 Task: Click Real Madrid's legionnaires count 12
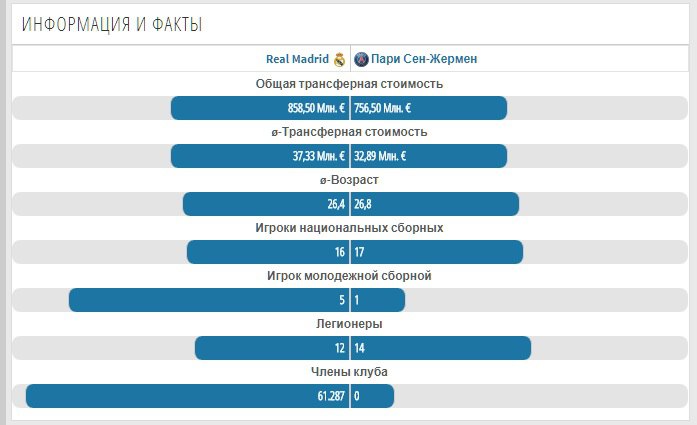(339, 348)
